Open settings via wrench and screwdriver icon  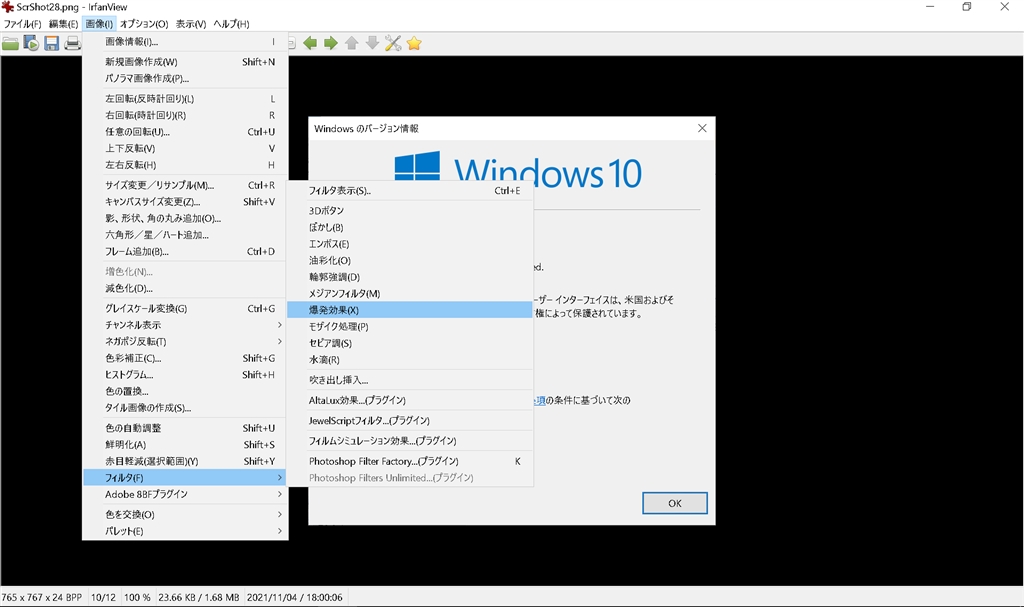tap(393, 44)
